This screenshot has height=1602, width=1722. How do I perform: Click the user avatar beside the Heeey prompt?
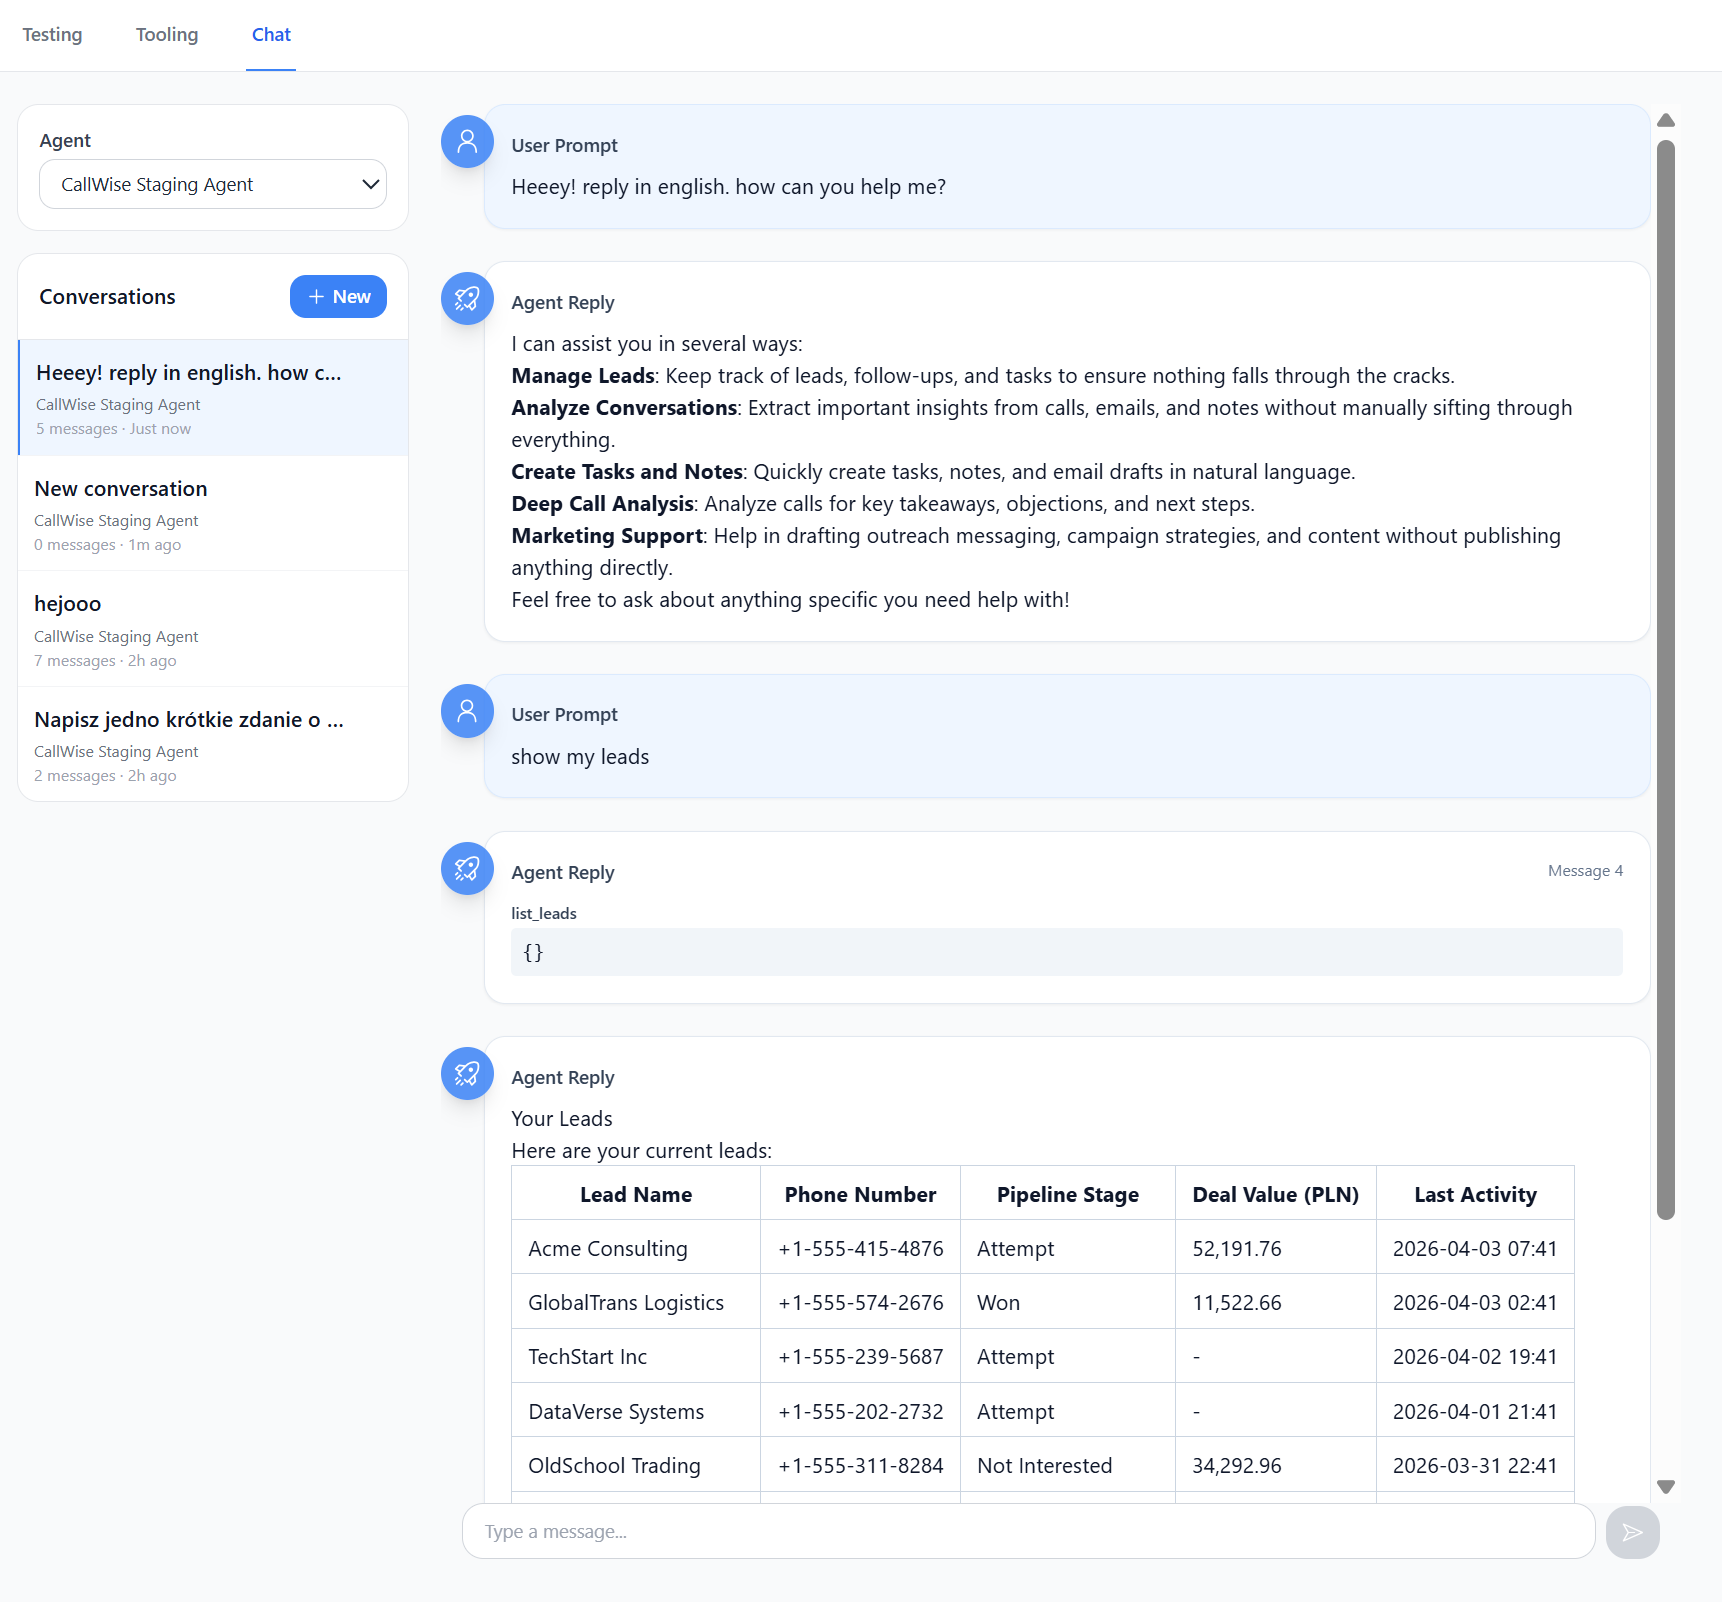pos(466,142)
